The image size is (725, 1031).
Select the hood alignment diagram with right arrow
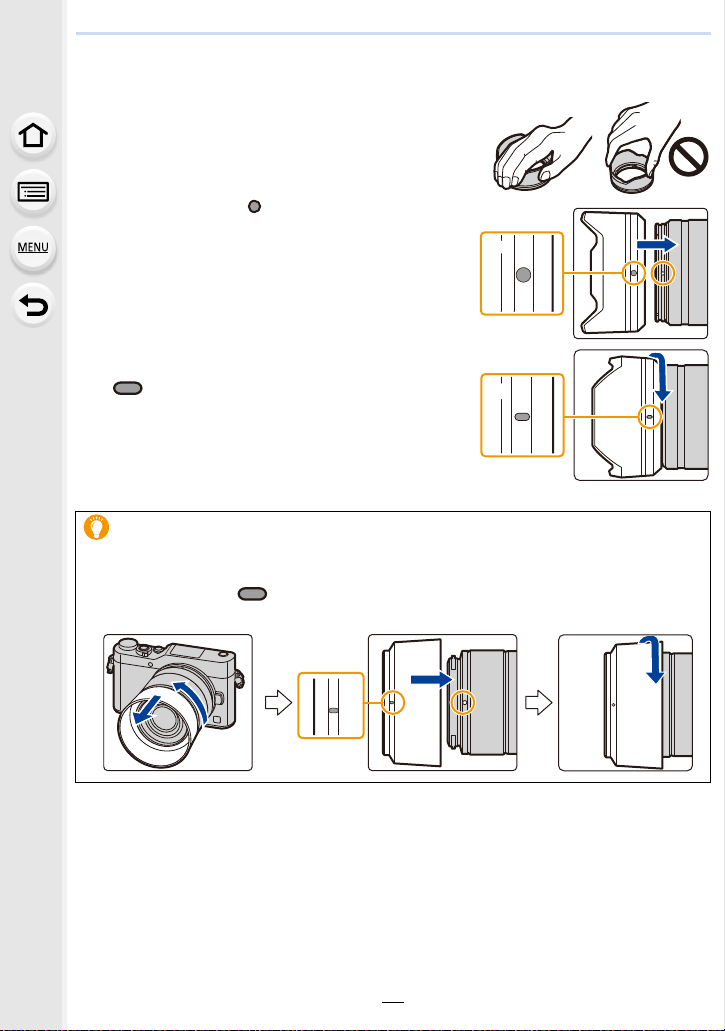(641, 274)
